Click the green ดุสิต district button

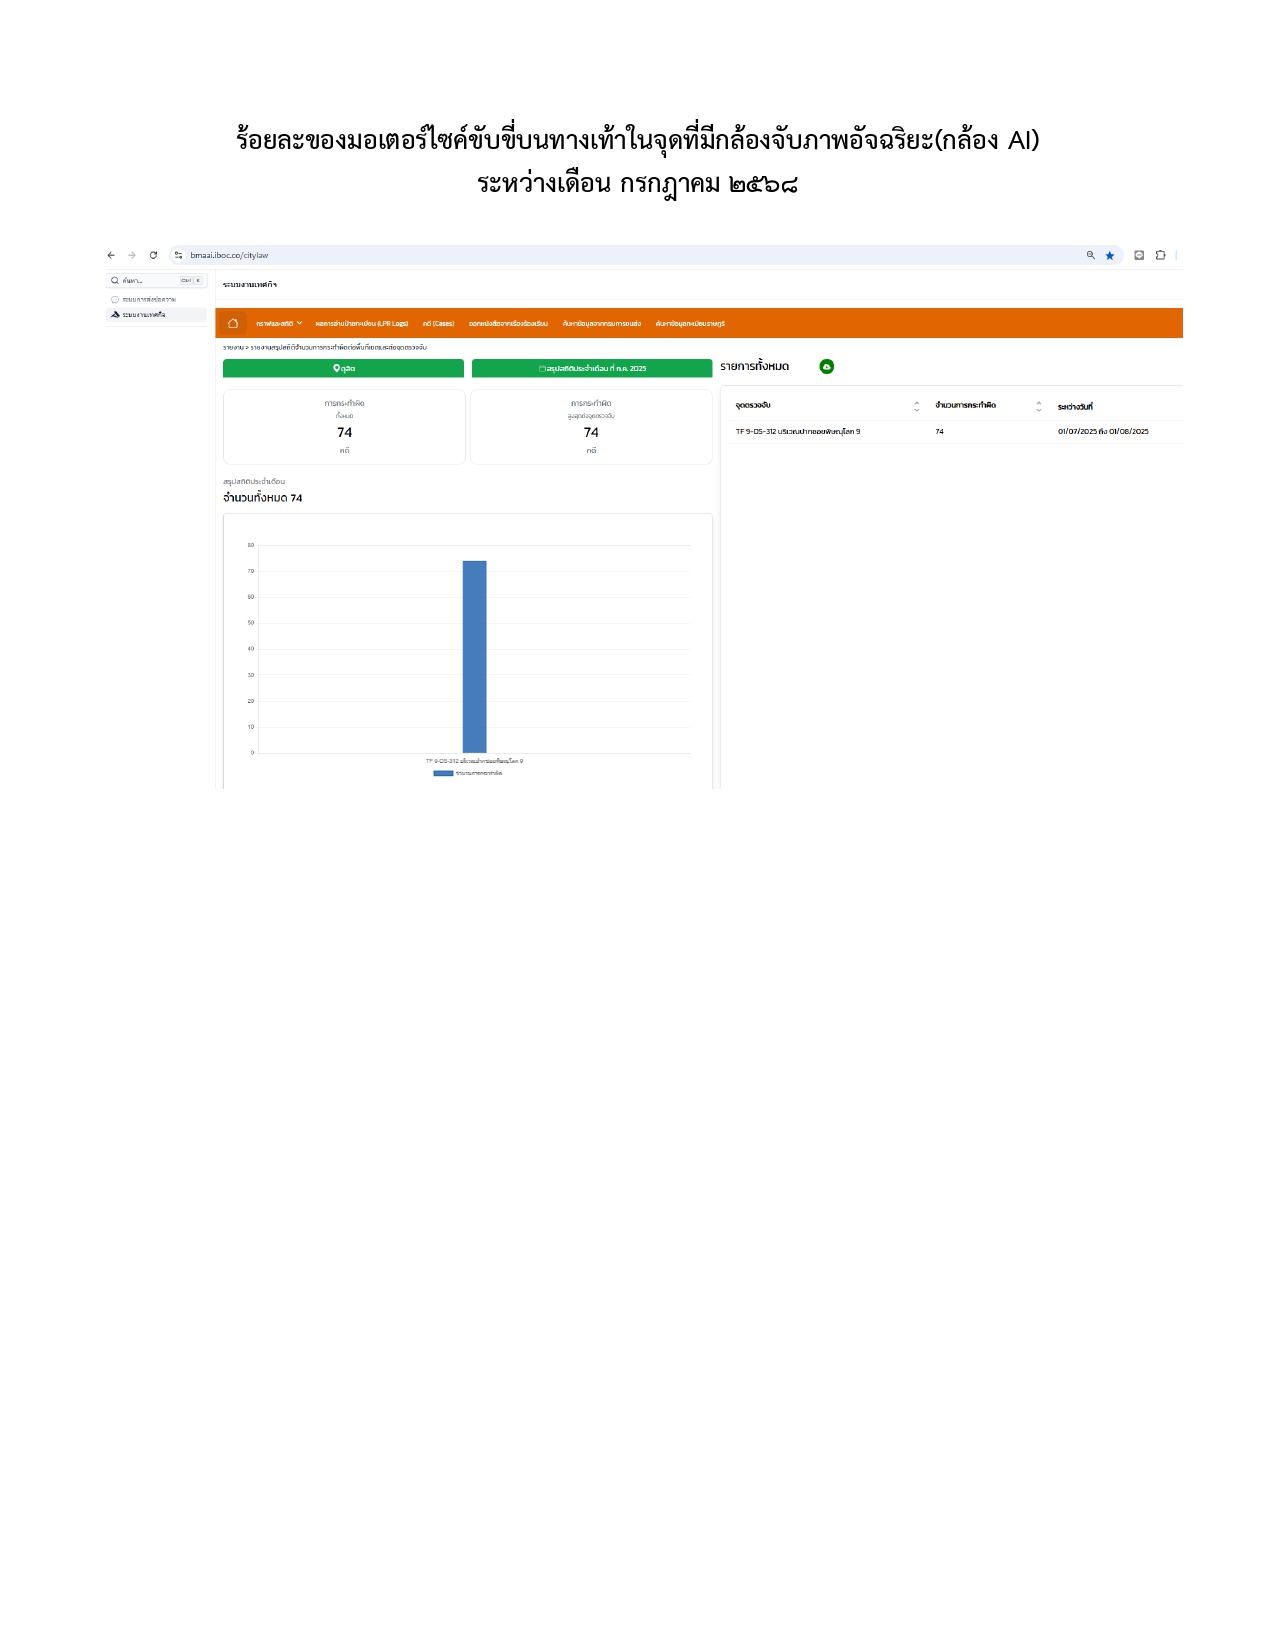tap(343, 368)
